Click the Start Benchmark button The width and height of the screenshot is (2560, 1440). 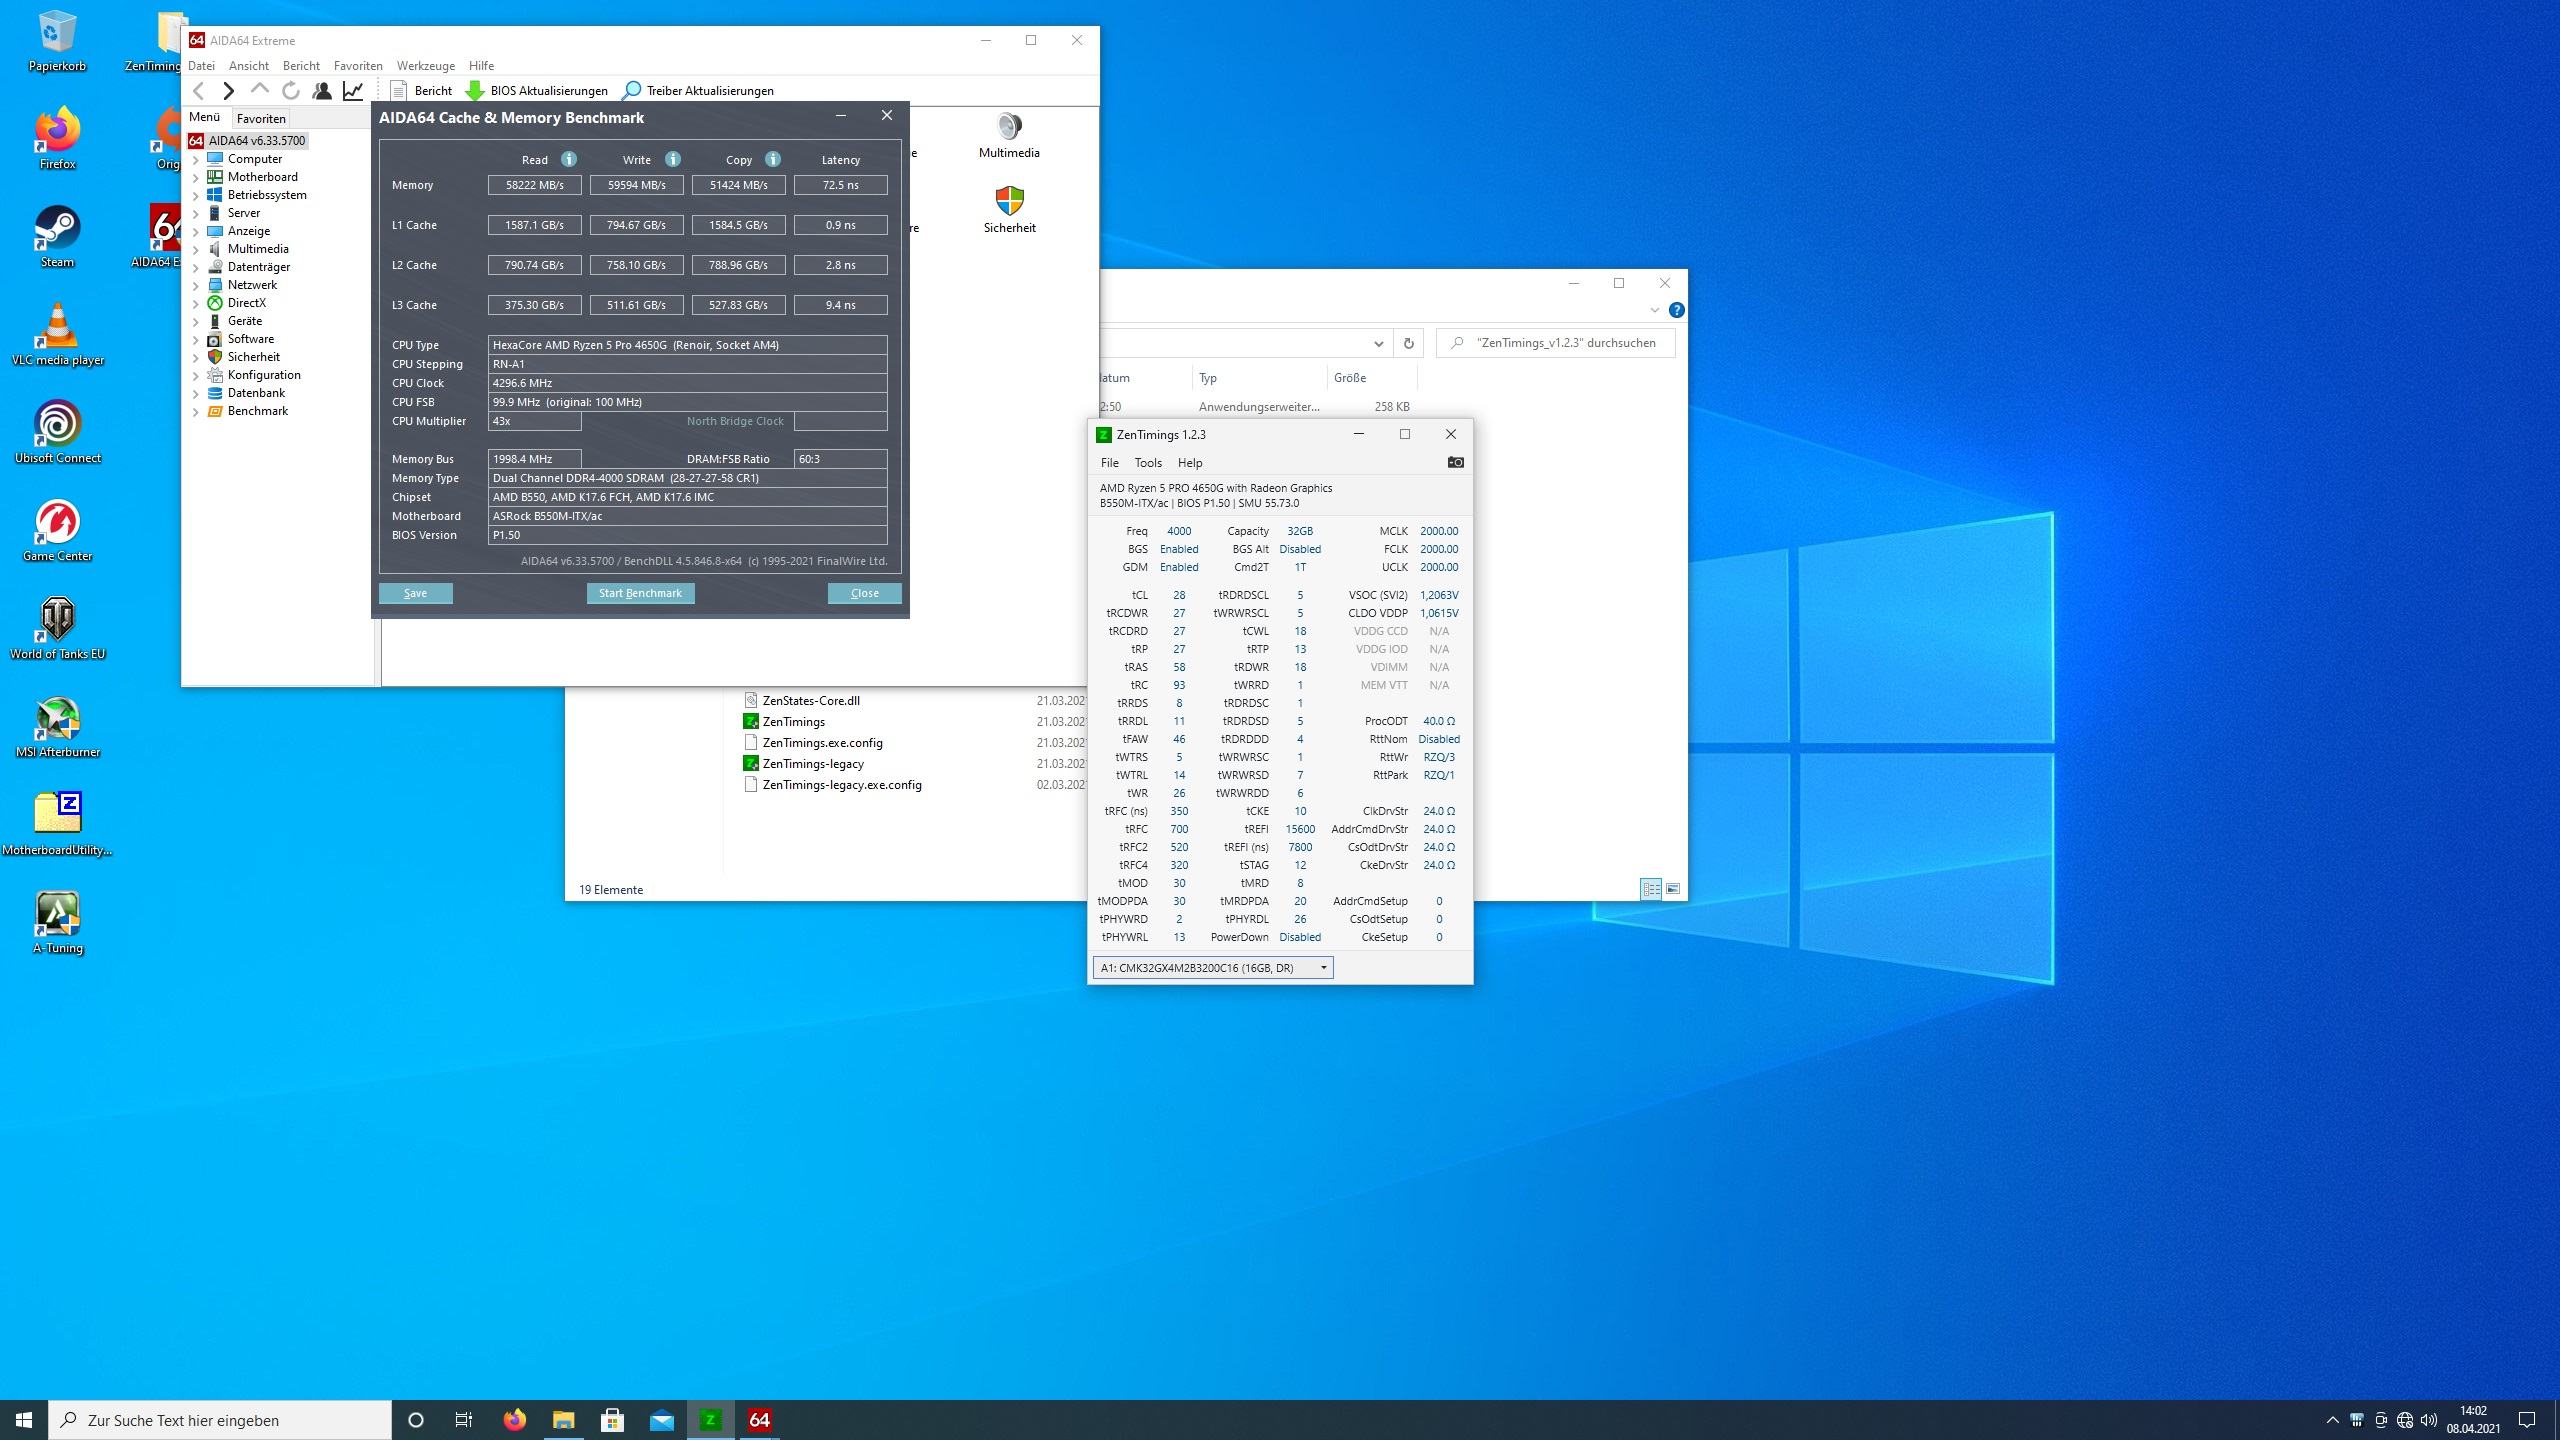640,593
